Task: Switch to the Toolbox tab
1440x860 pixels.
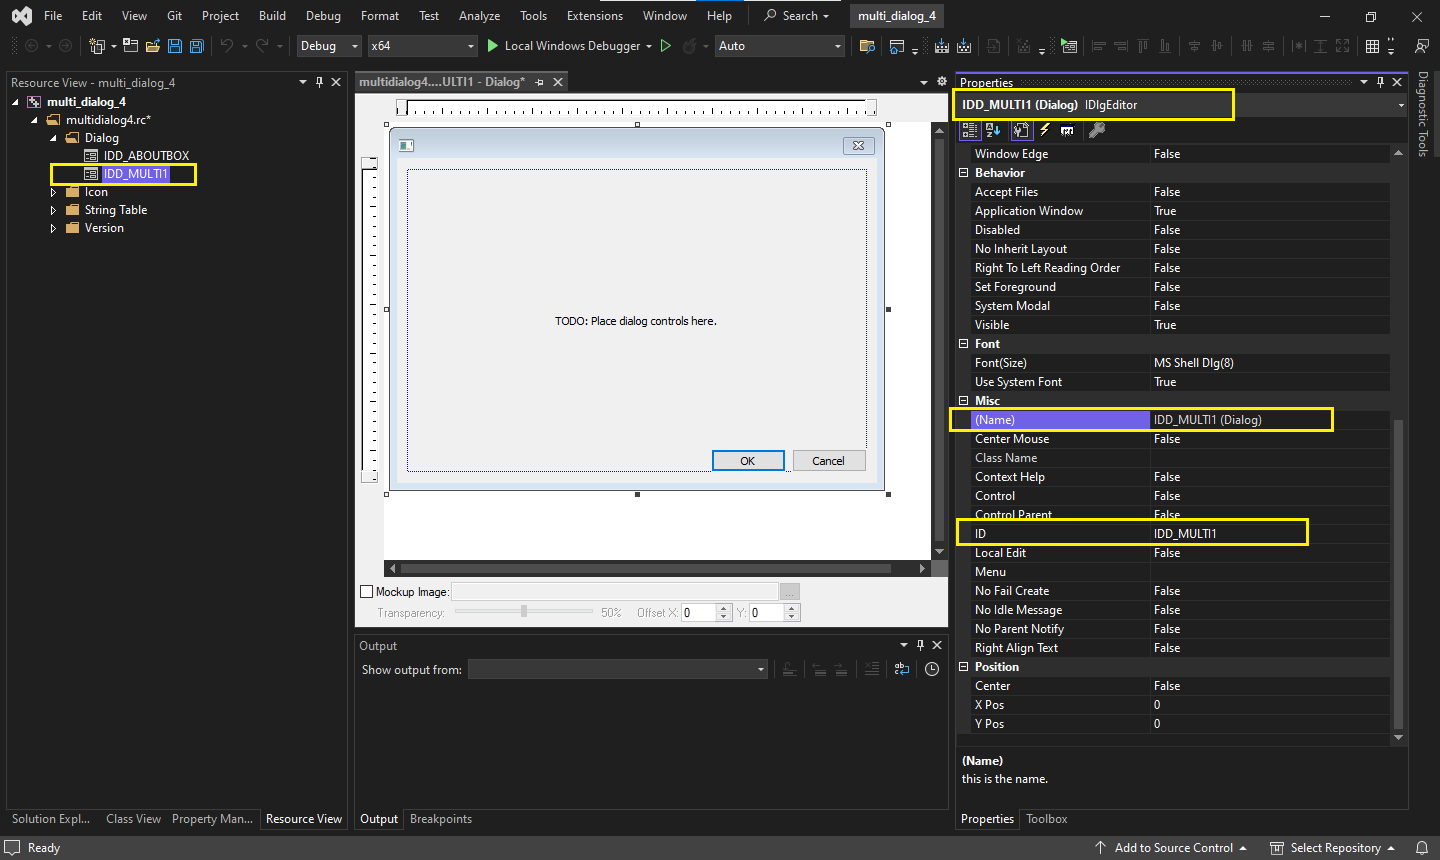Action: point(1046,819)
